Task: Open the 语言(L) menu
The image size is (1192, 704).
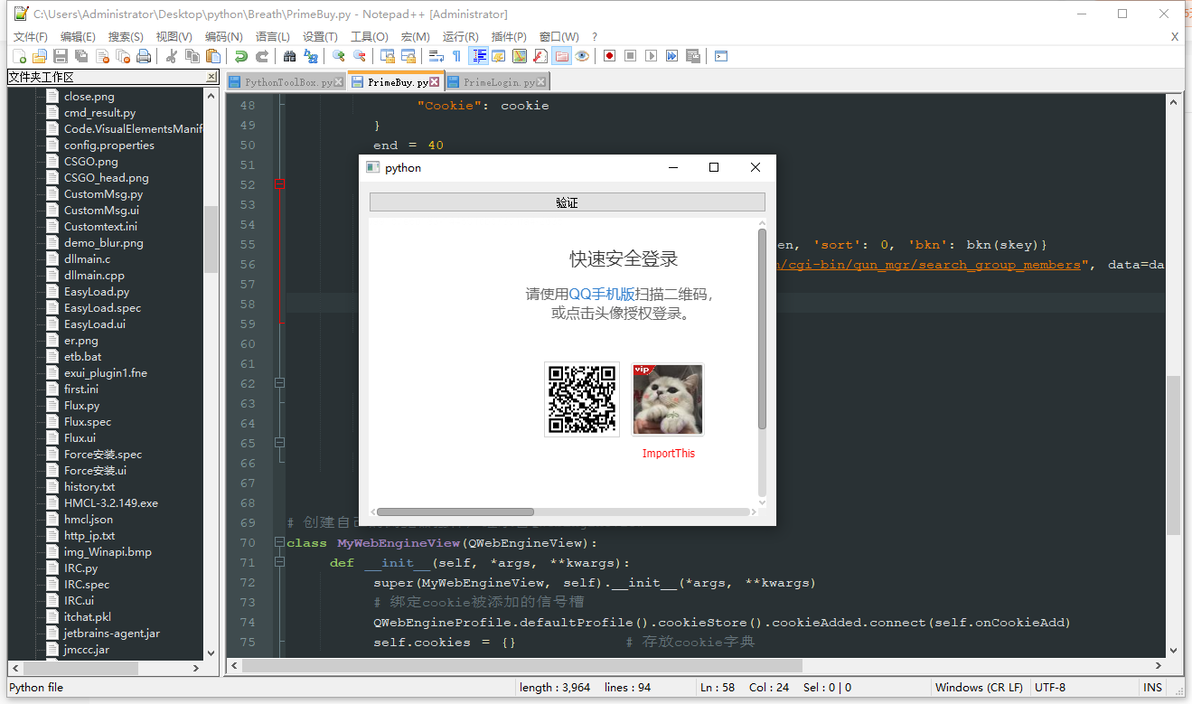Action: click(273, 36)
